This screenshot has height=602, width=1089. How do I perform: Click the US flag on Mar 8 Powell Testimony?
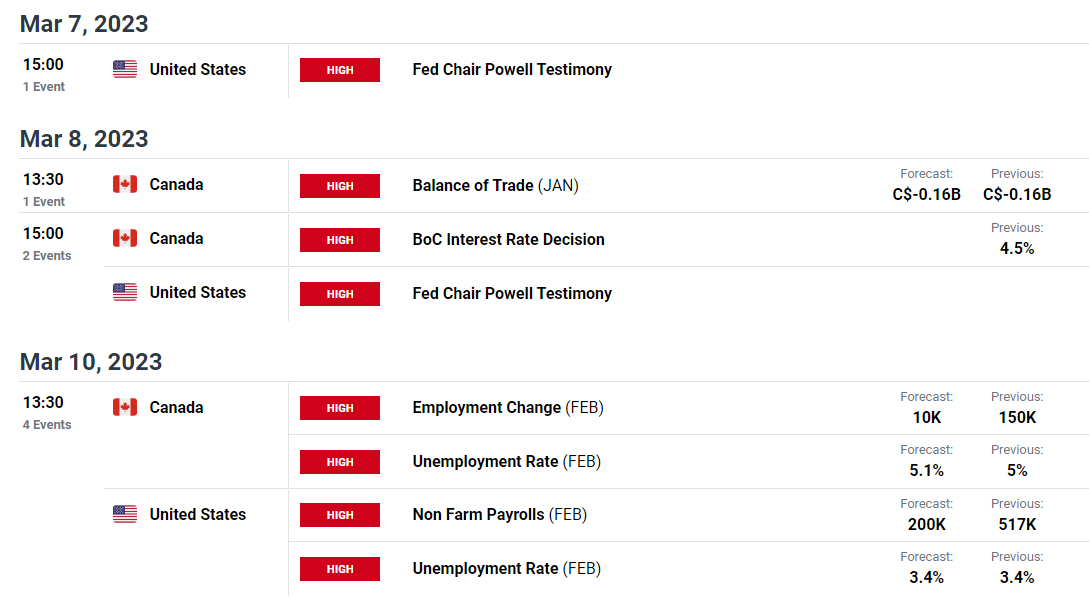[125, 292]
